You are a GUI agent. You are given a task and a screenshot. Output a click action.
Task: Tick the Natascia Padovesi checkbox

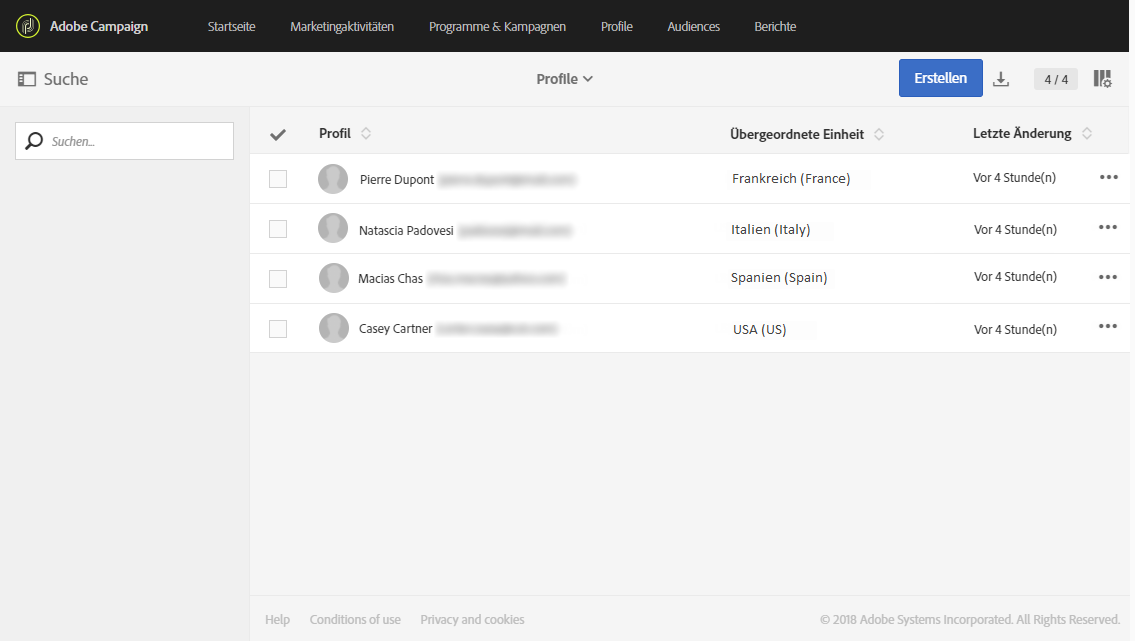pos(278,229)
